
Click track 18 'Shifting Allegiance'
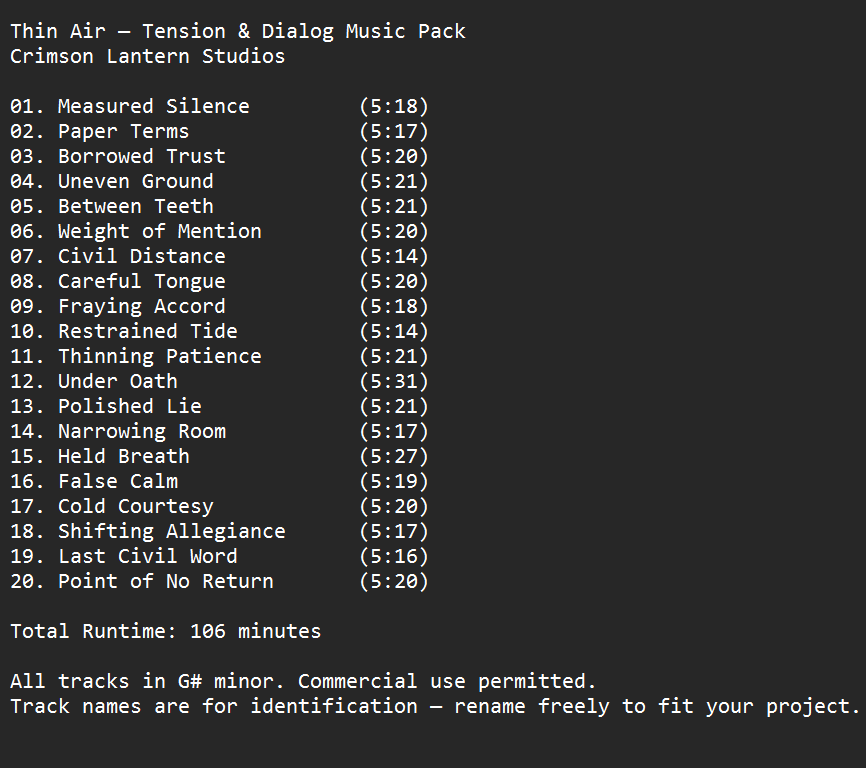click(171, 531)
